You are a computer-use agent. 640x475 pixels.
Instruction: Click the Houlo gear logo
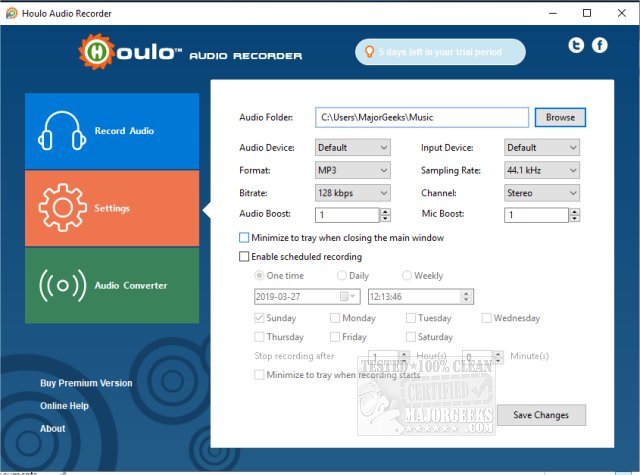point(96,52)
